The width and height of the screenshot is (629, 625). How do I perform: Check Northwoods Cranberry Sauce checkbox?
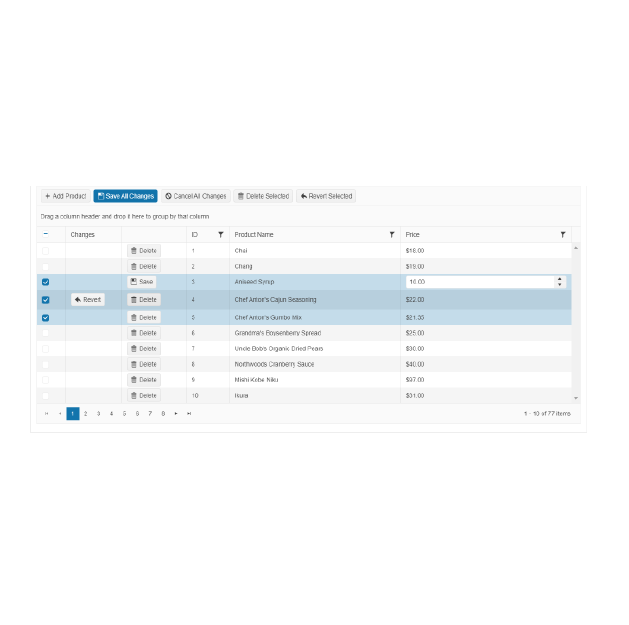(x=46, y=364)
